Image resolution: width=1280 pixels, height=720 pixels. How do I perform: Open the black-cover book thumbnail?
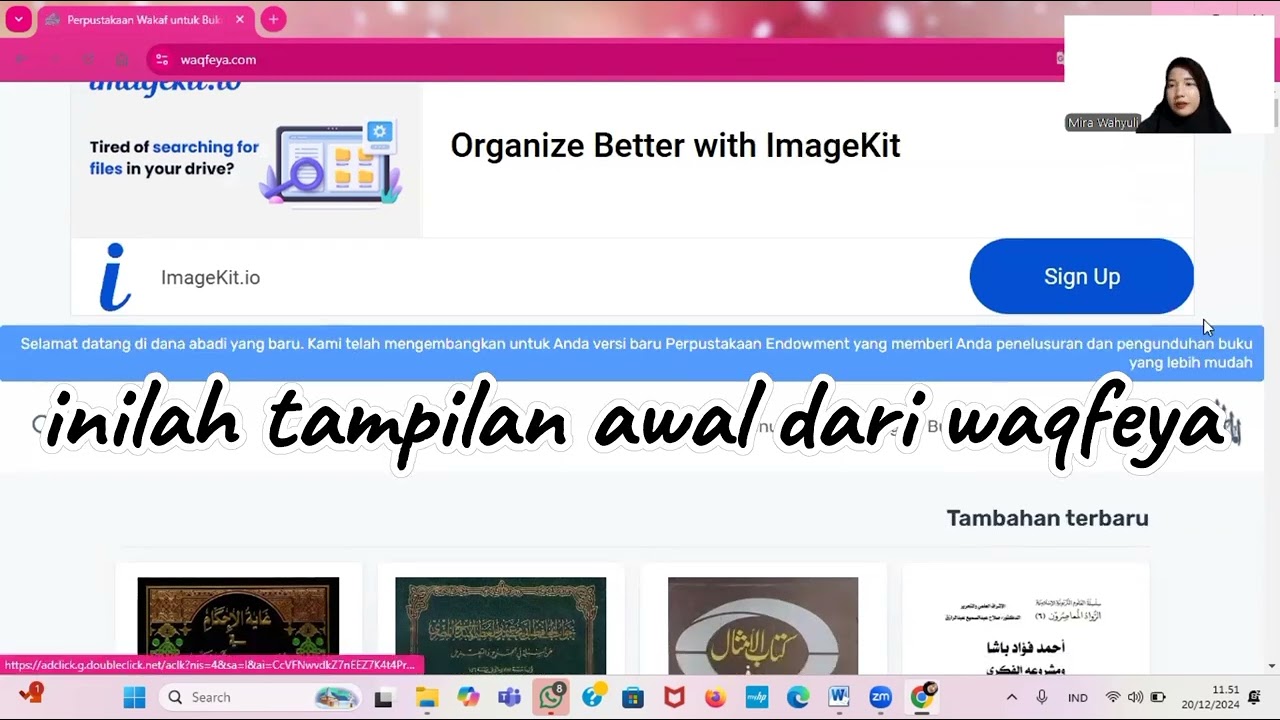pos(238,625)
